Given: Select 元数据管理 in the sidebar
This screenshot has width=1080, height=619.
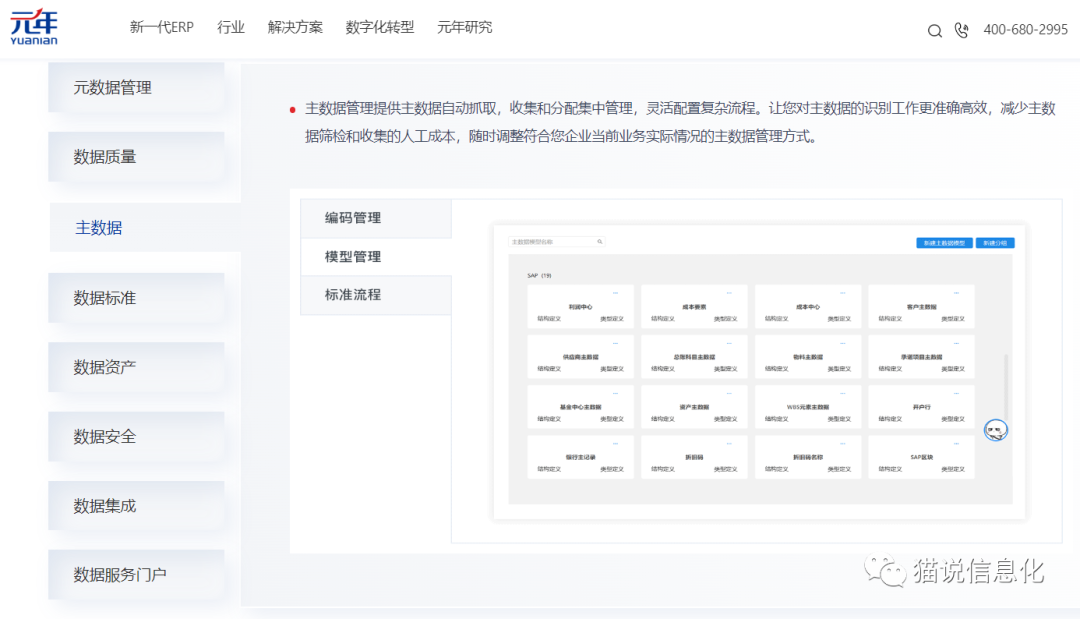Looking at the screenshot, I should tap(112, 88).
